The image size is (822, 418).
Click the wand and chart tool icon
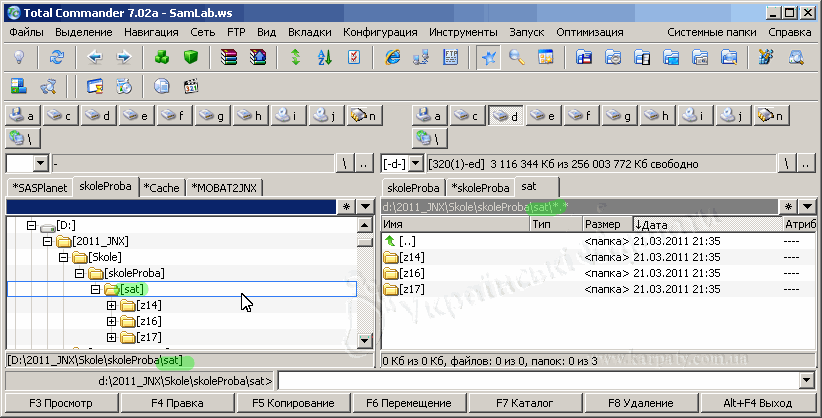pyautogui.click(x=766, y=57)
